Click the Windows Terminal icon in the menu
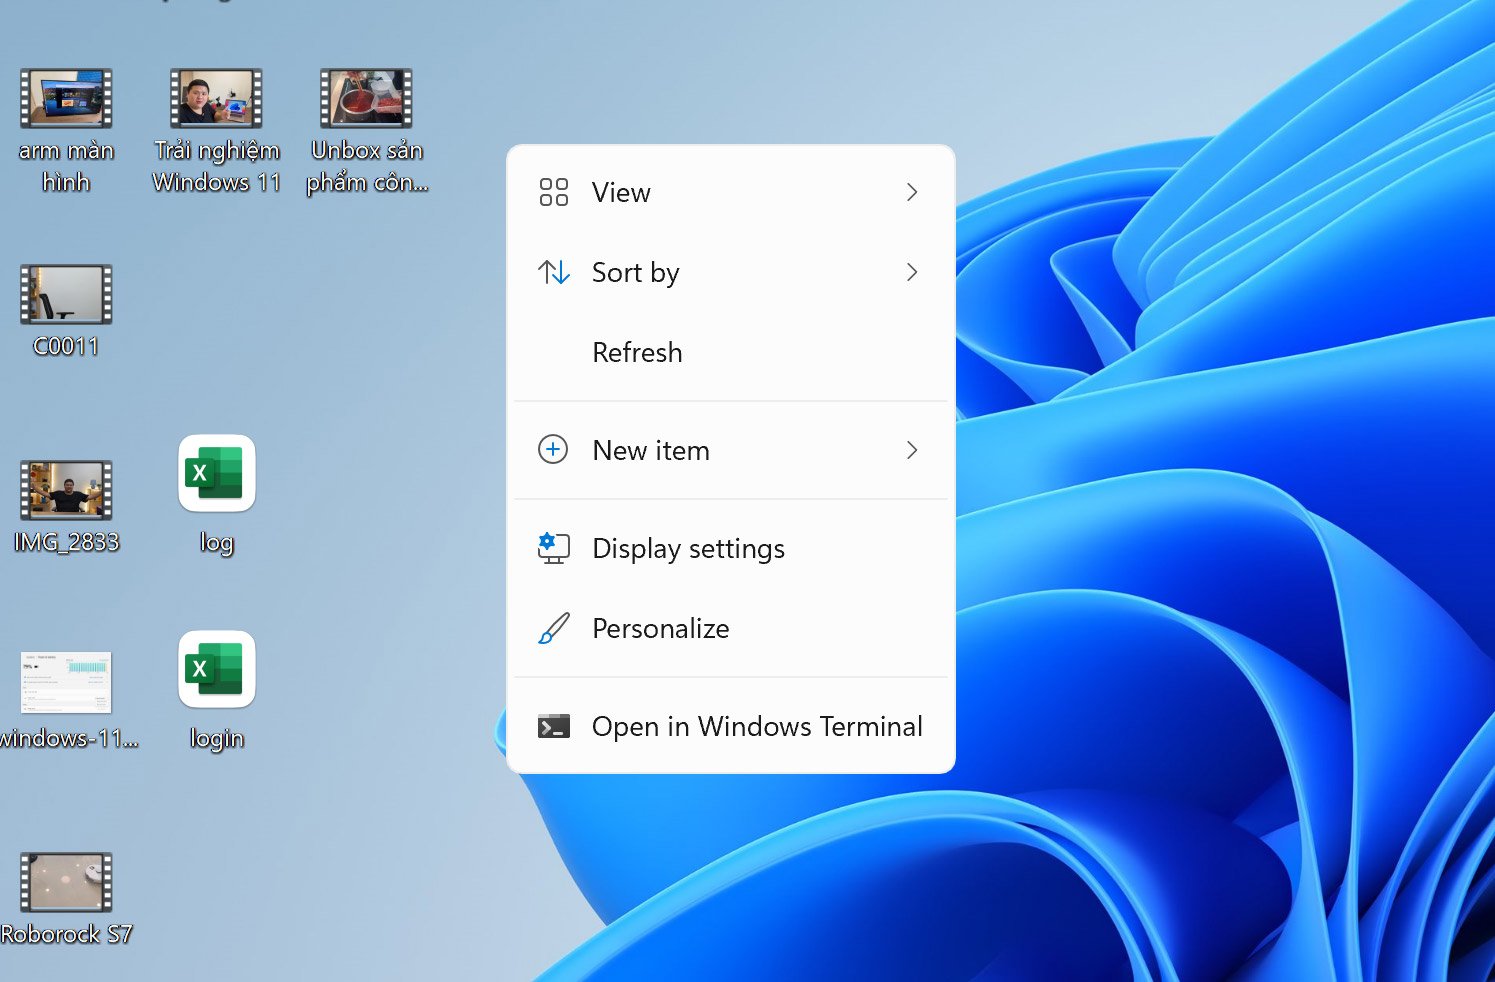This screenshot has width=1495, height=982. (x=553, y=726)
